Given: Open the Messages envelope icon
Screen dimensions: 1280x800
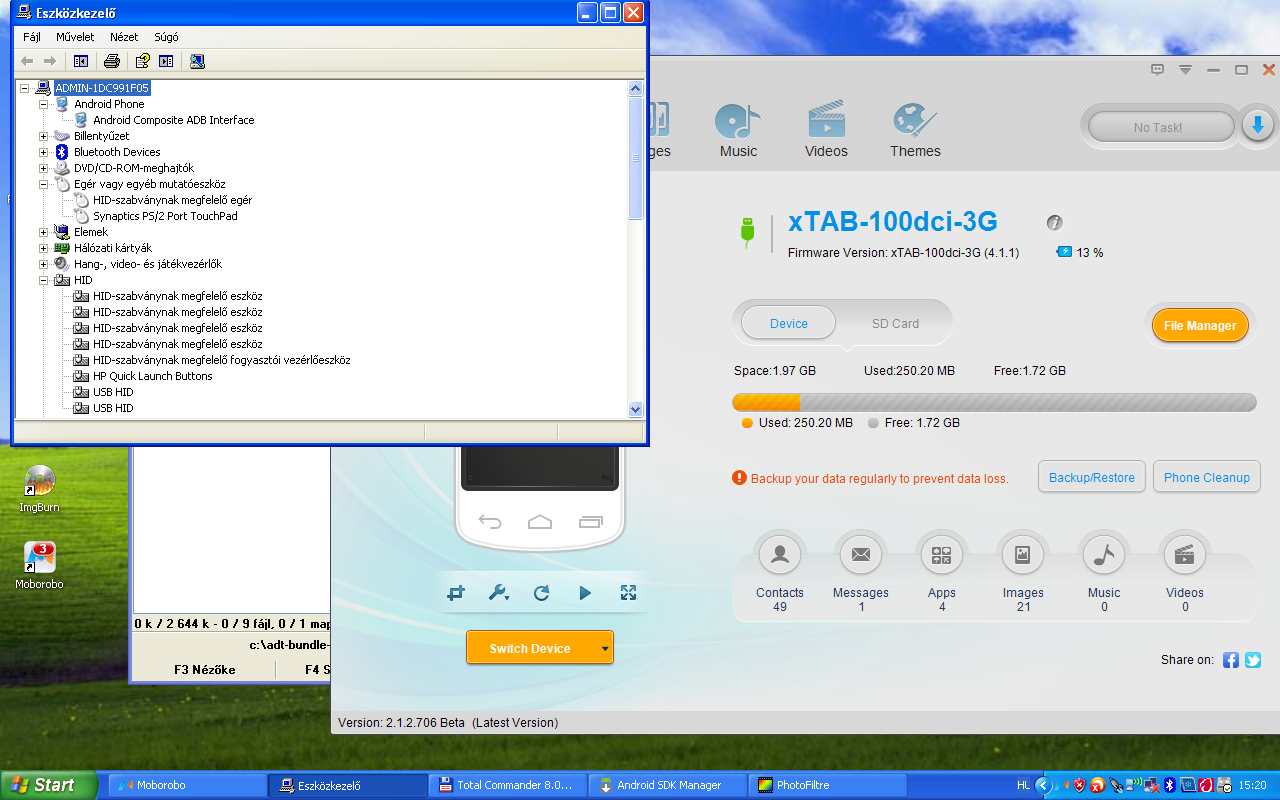Looking at the screenshot, I should tap(860, 555).
